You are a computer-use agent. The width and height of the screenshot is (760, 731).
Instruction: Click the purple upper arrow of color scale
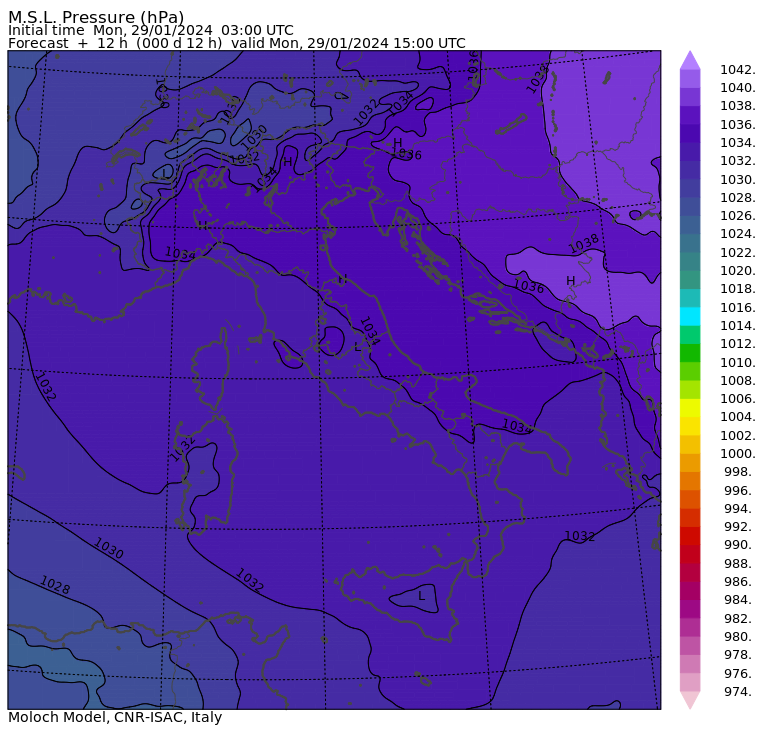690,60
